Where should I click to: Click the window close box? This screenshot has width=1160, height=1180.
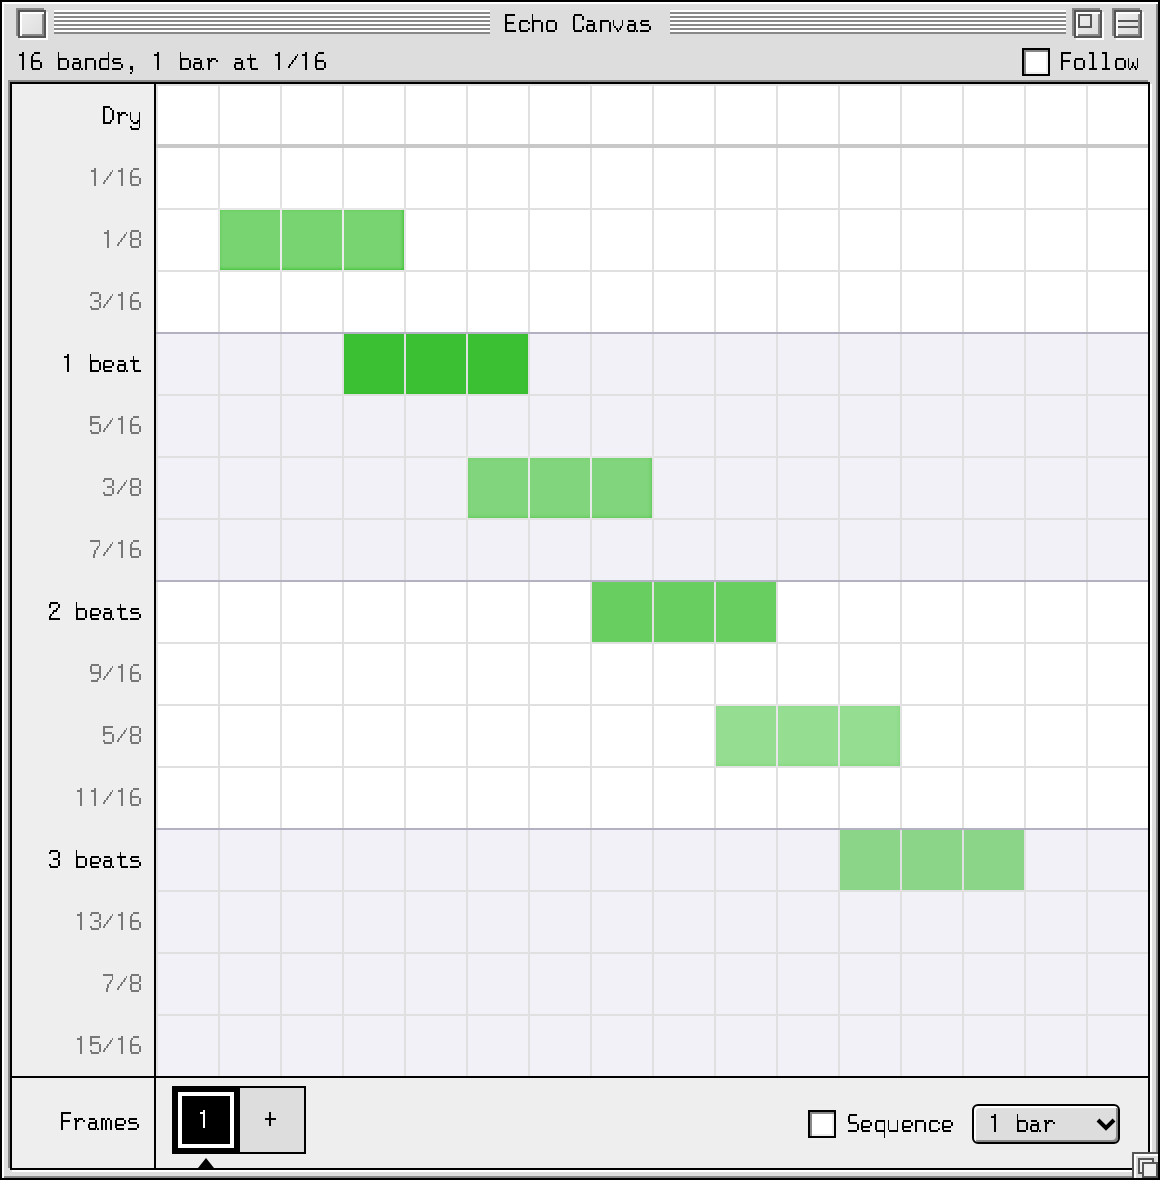click(31, 23)
